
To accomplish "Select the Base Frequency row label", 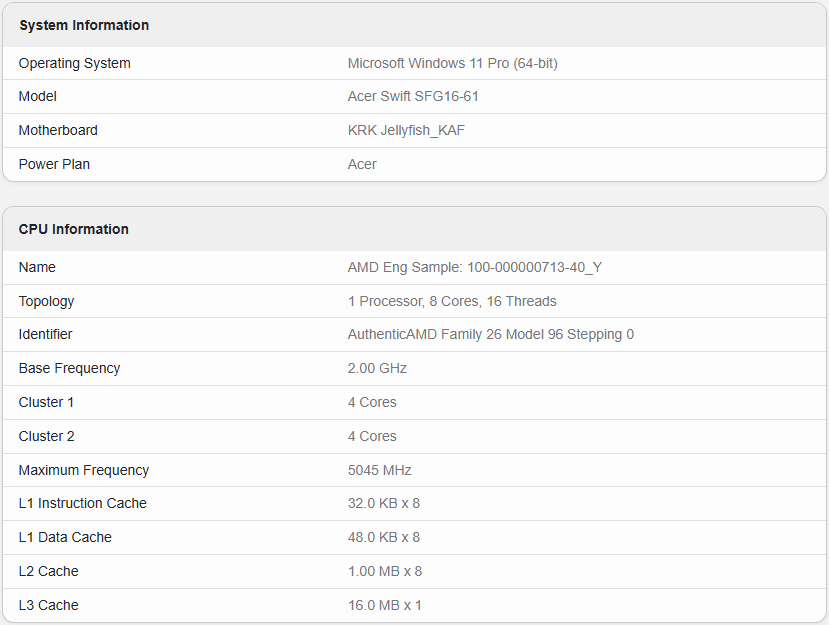I will [x=69, y=368].
